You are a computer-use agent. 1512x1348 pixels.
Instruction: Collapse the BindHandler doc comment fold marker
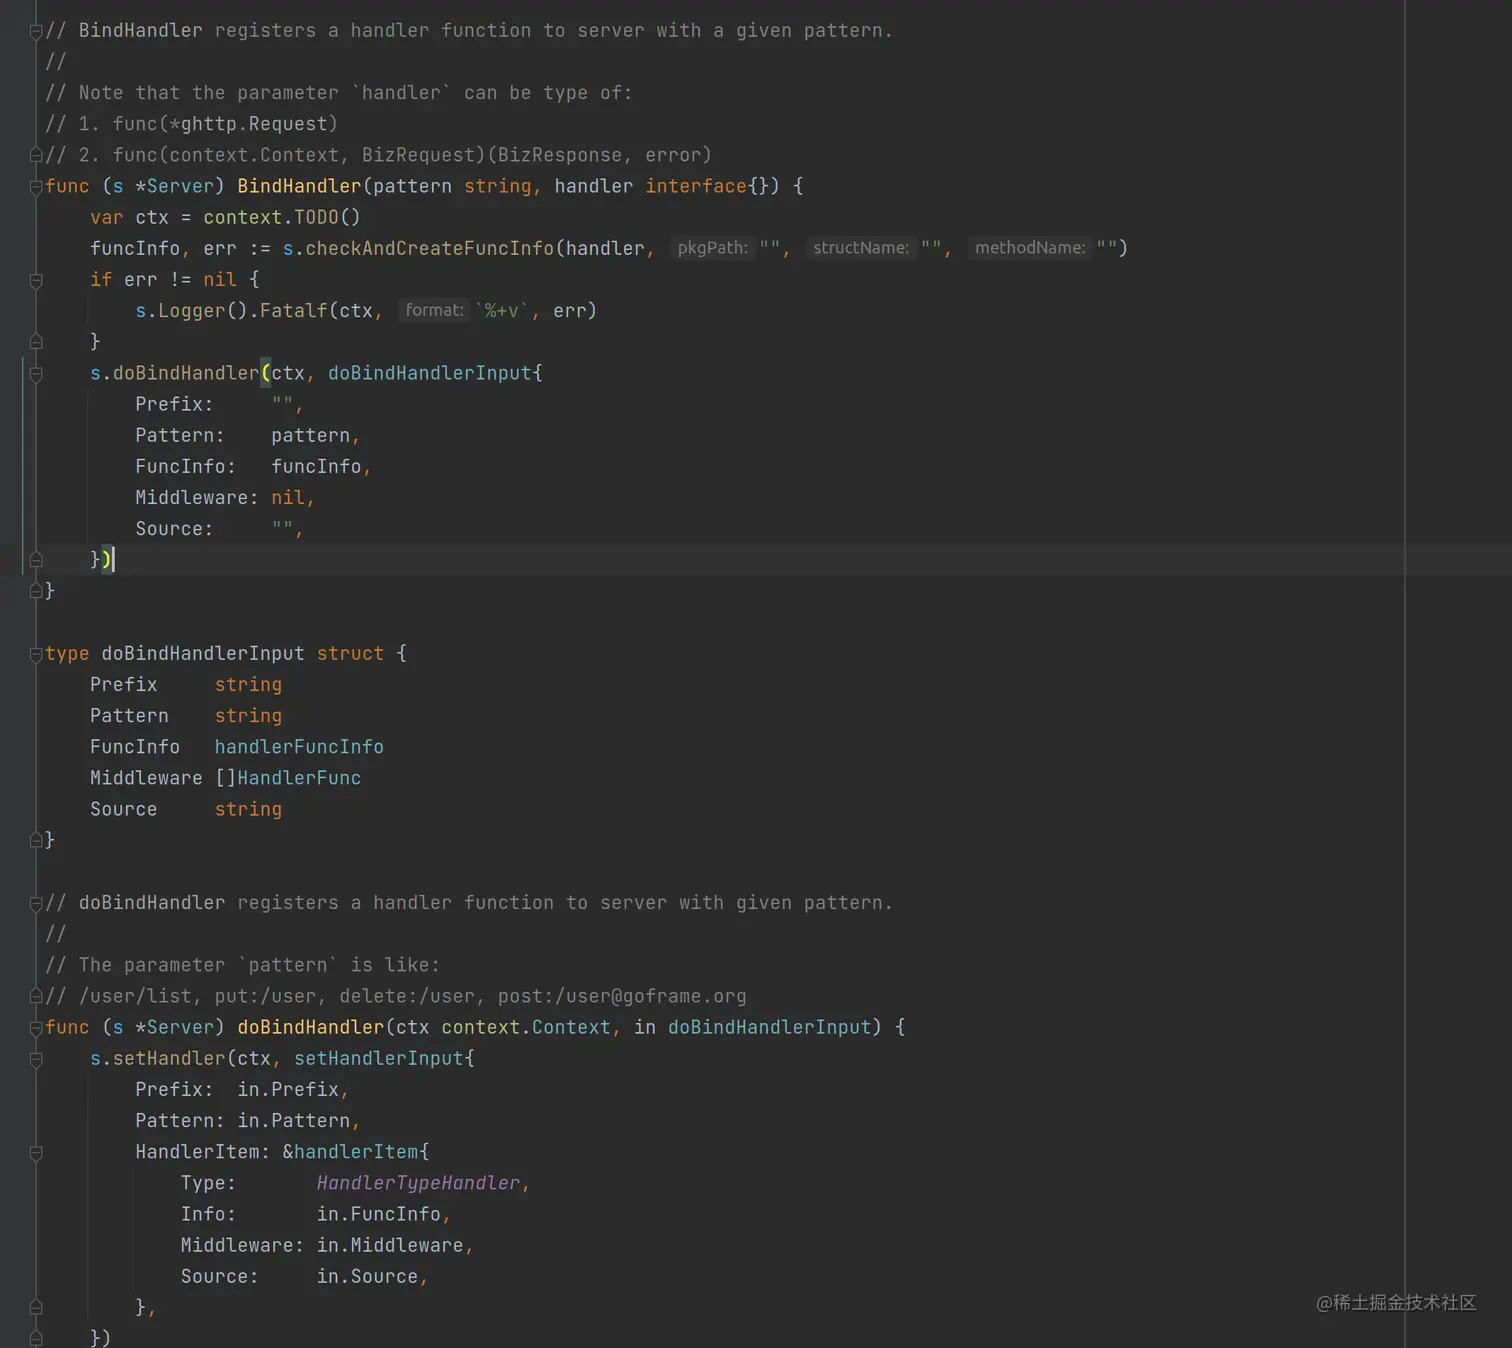36,31
